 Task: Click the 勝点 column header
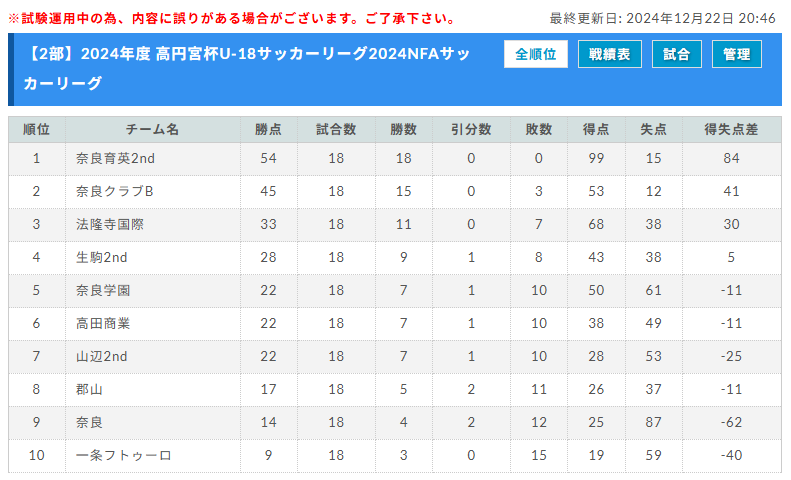268,130
